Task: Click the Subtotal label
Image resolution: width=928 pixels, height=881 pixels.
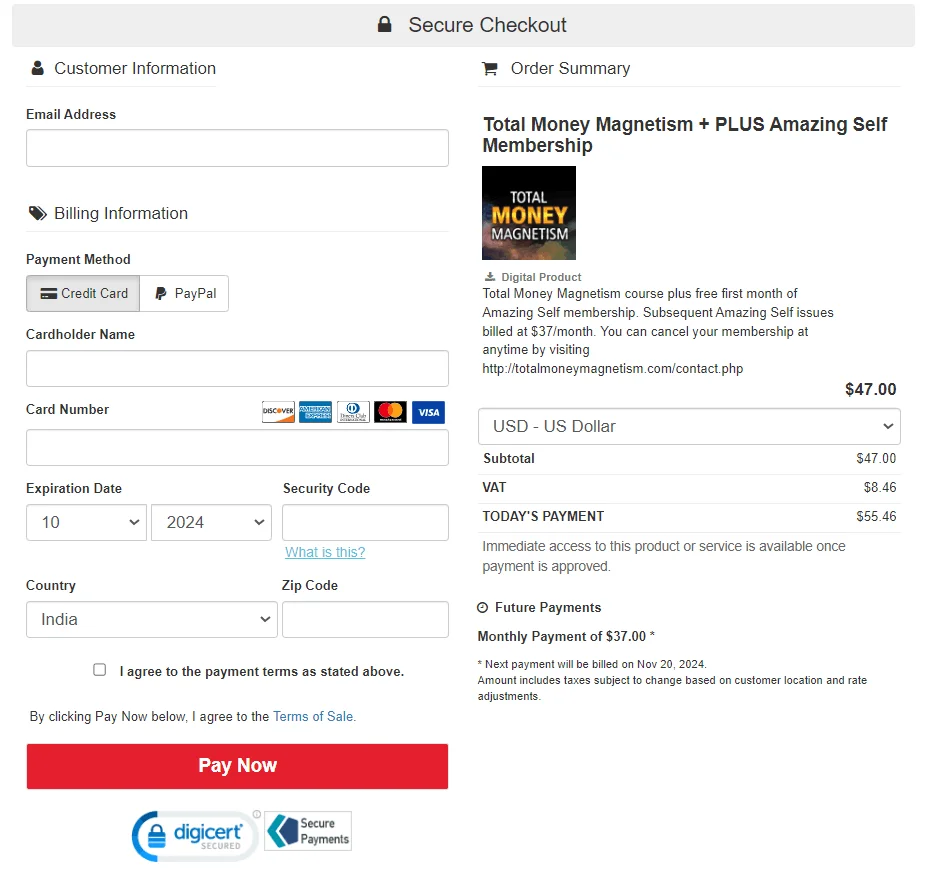Action: (508, 458)
